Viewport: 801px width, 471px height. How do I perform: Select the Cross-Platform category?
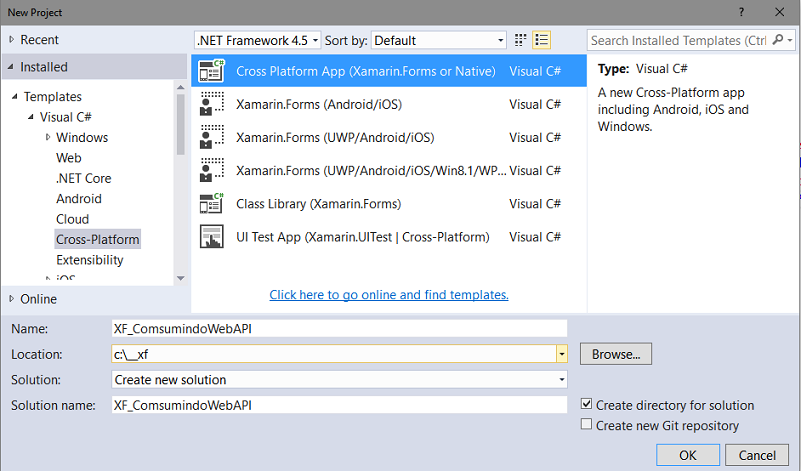98,240
